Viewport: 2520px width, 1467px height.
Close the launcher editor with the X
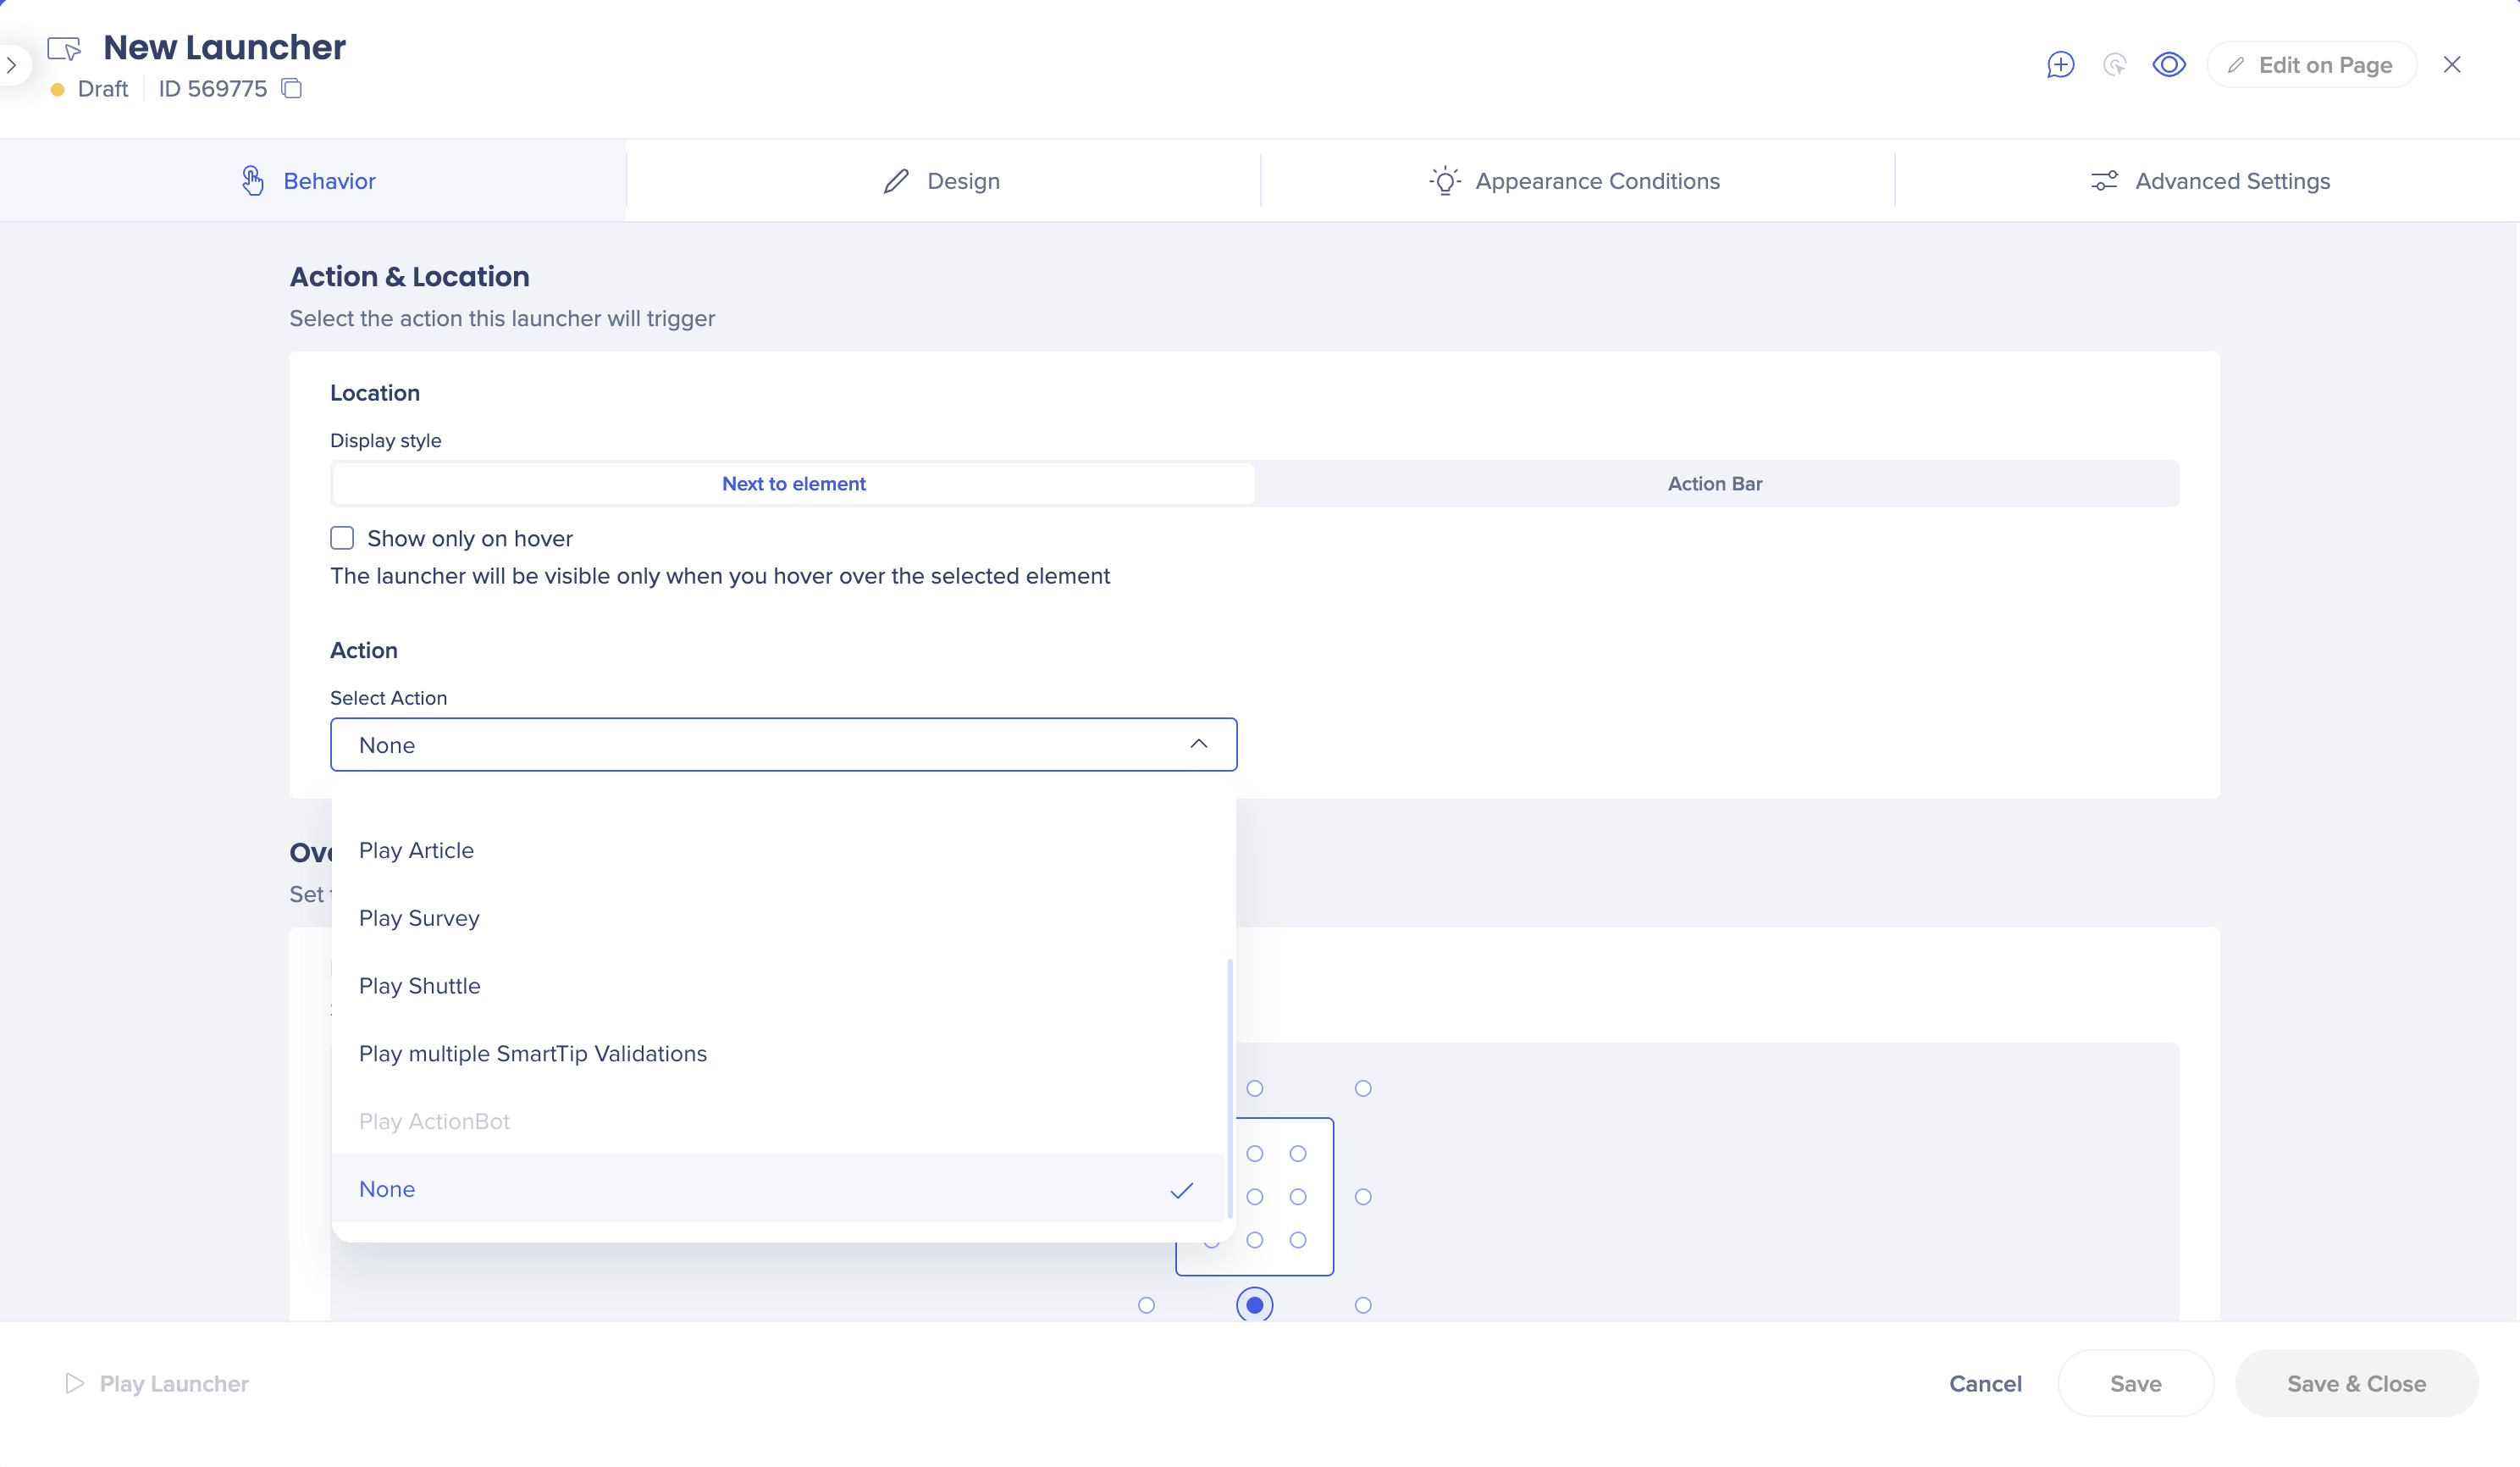click(2451, 65)
